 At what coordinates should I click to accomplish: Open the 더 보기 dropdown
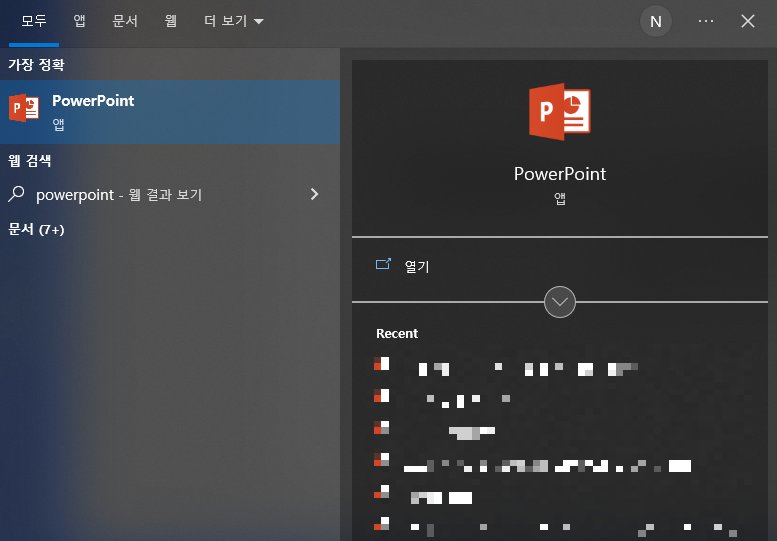click(x=233, y=21)
